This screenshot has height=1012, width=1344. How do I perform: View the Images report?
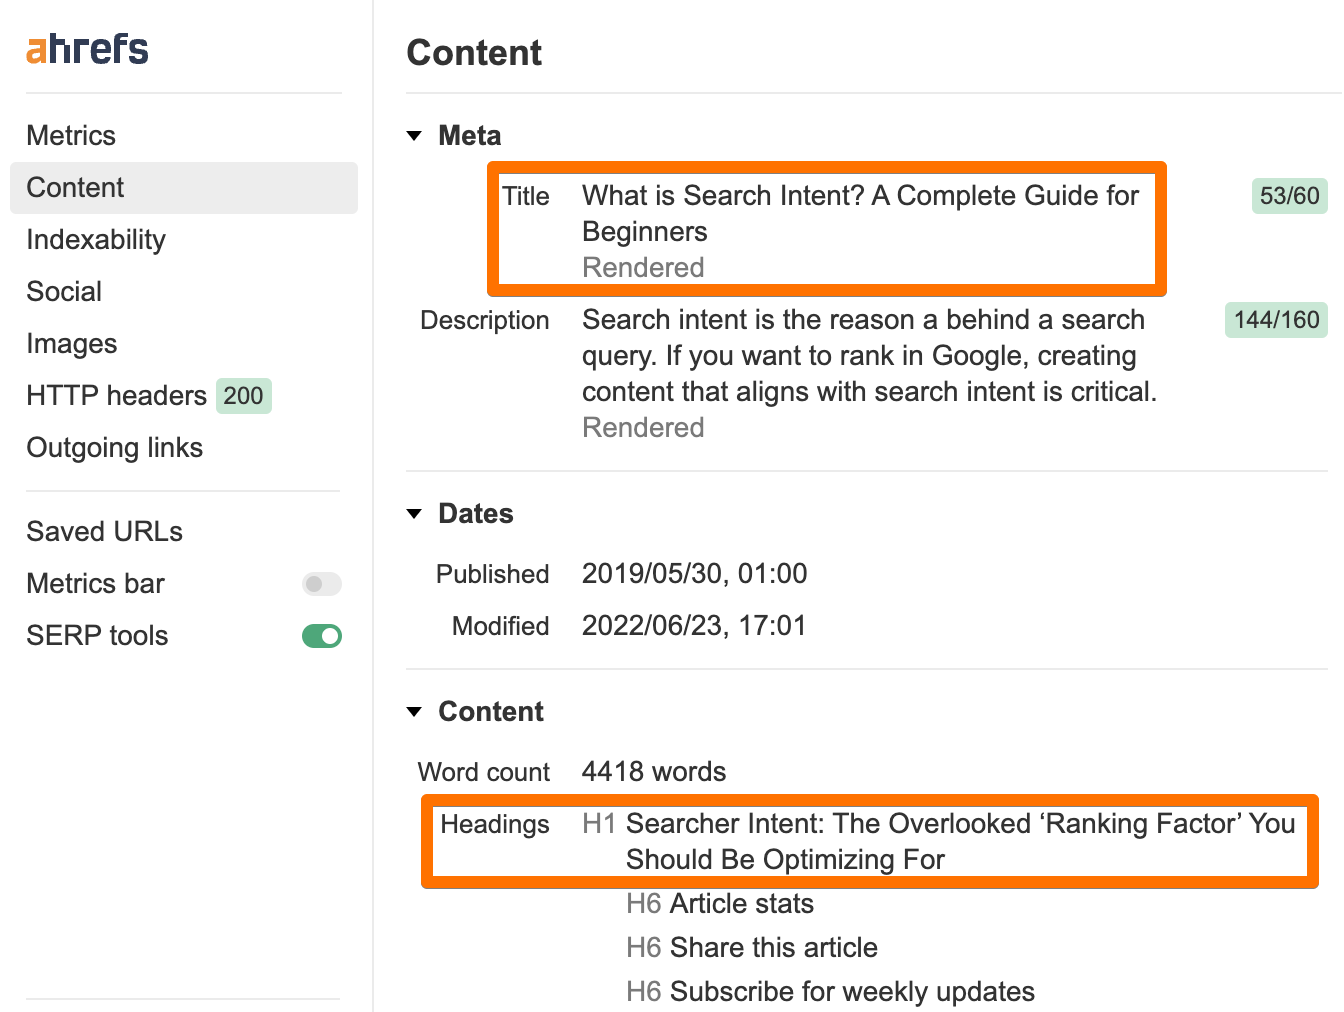click(x=72, y=343)
